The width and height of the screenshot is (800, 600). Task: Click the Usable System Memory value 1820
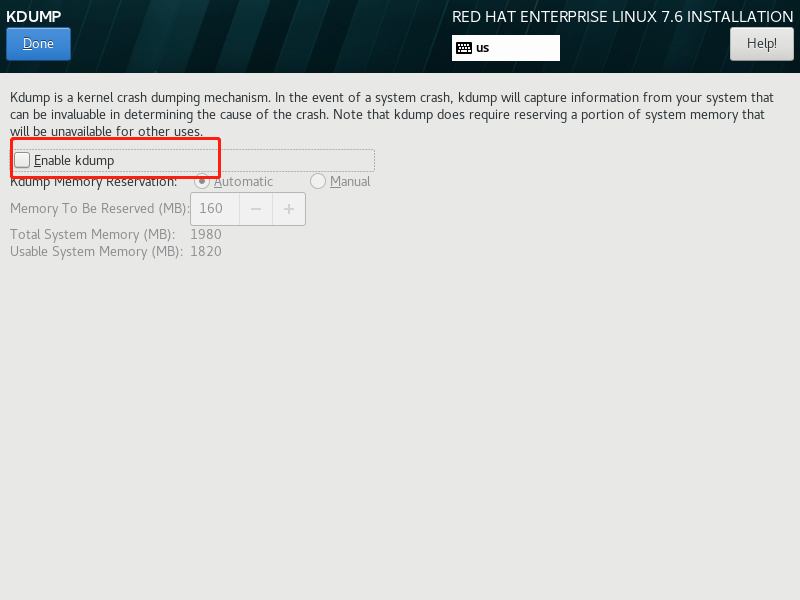pyautogui.click(x=206, y=252)
